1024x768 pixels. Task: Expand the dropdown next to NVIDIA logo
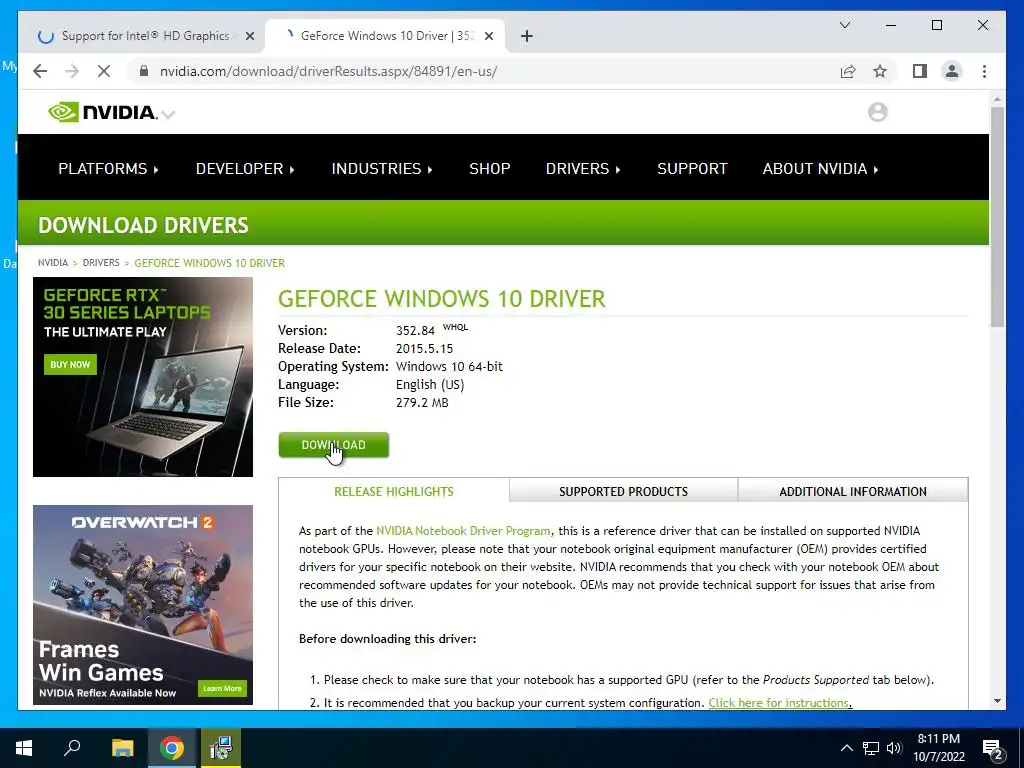[168, 114]
